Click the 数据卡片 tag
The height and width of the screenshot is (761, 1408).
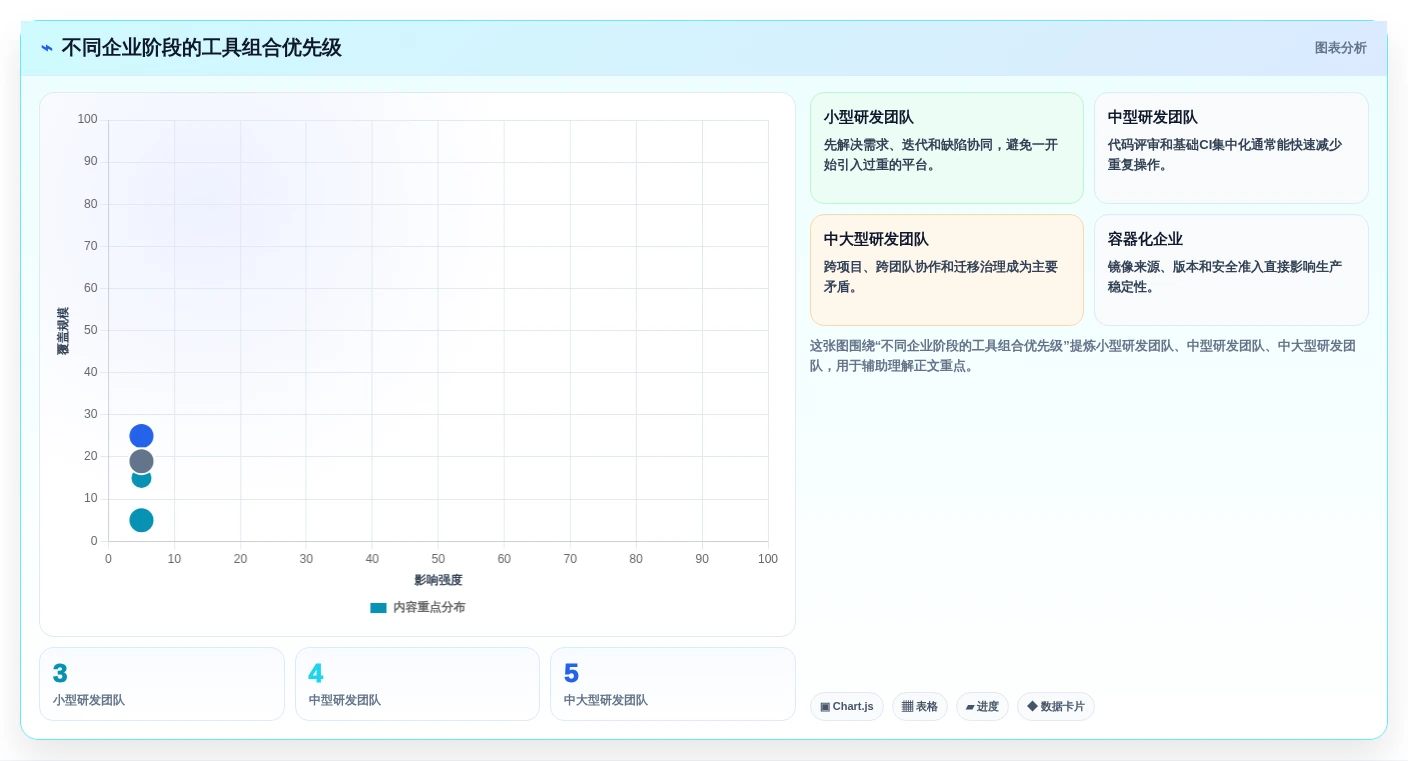pyautogui.click(x=1056, y=707)
